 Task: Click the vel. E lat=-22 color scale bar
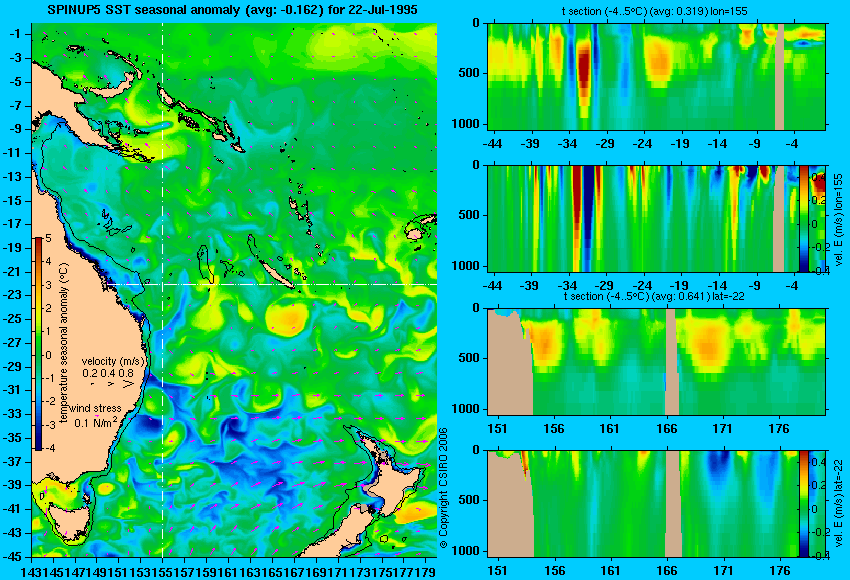[804, 503]
